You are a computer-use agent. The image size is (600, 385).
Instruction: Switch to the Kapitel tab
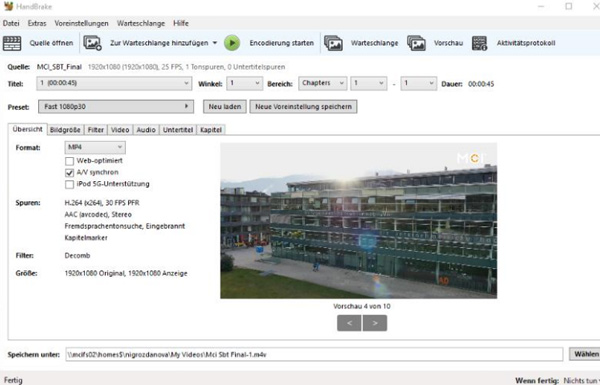tap(211, 130)
